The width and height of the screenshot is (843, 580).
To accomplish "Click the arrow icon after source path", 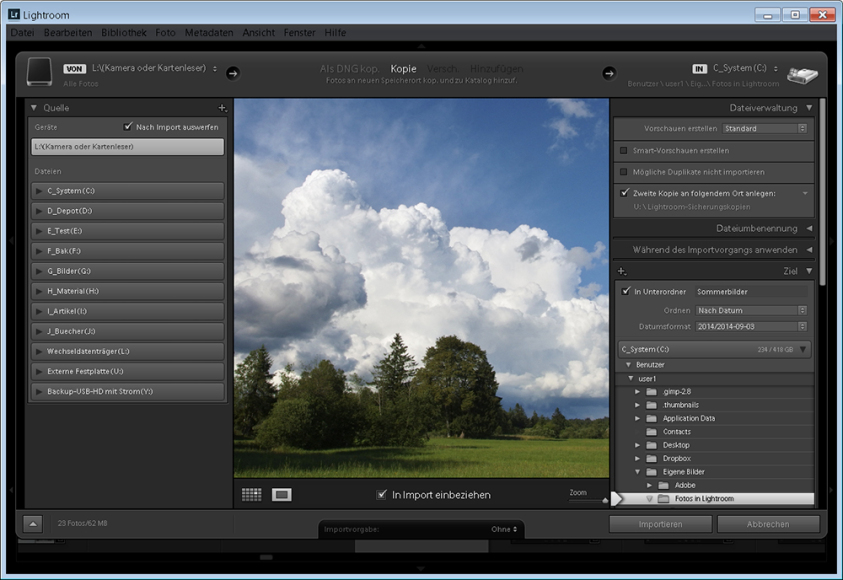I will [232, 72].
